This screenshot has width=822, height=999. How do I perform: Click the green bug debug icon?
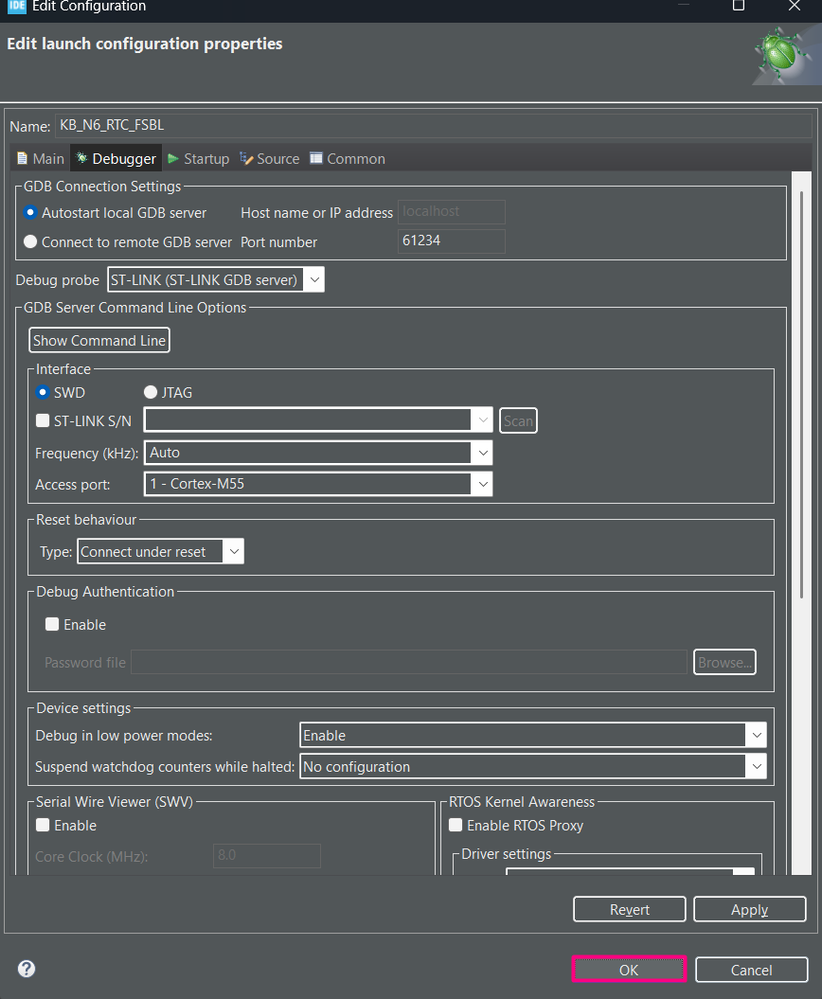(783, 54)
